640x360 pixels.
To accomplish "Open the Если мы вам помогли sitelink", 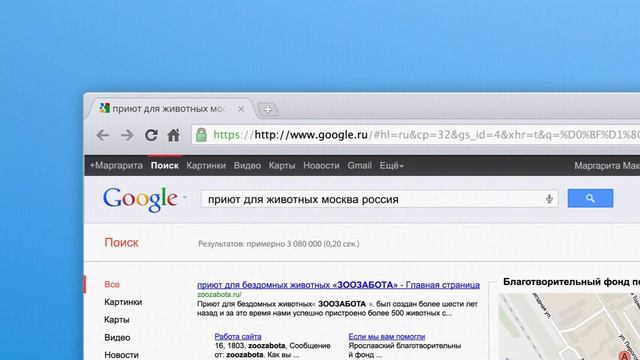I will coord(387,337).
